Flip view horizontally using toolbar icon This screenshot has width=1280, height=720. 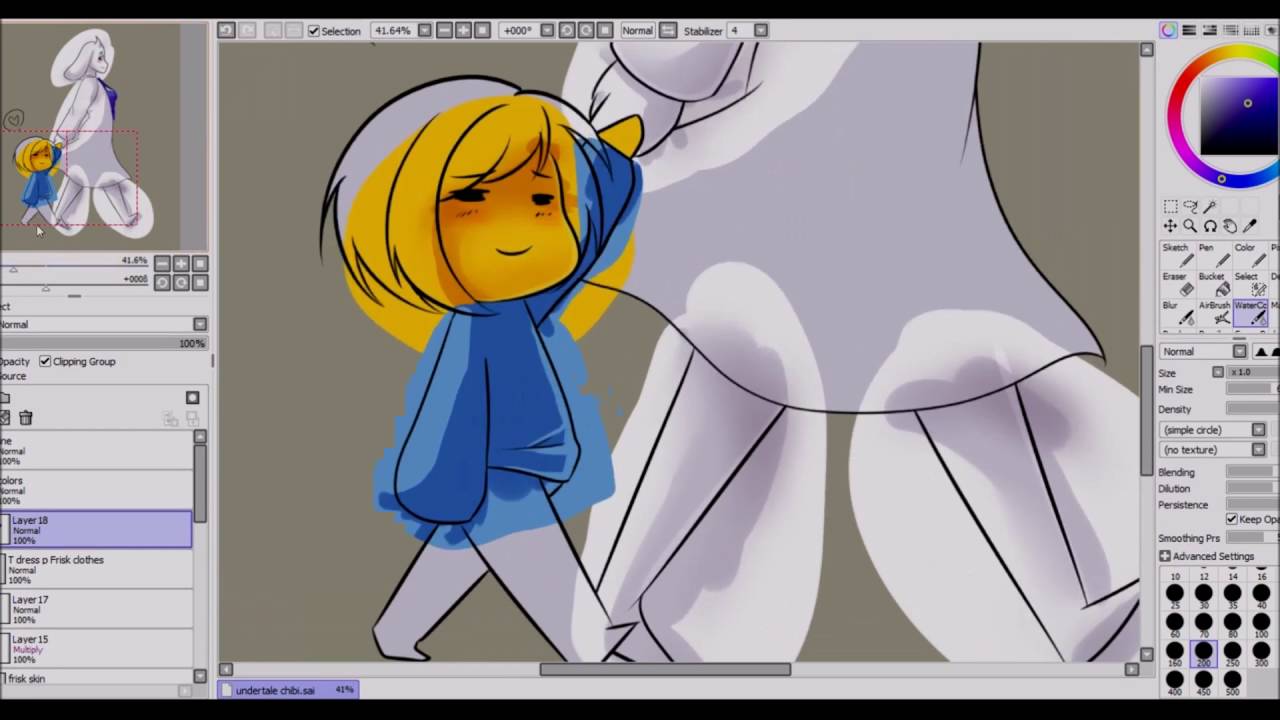click(x=668, y=31)
